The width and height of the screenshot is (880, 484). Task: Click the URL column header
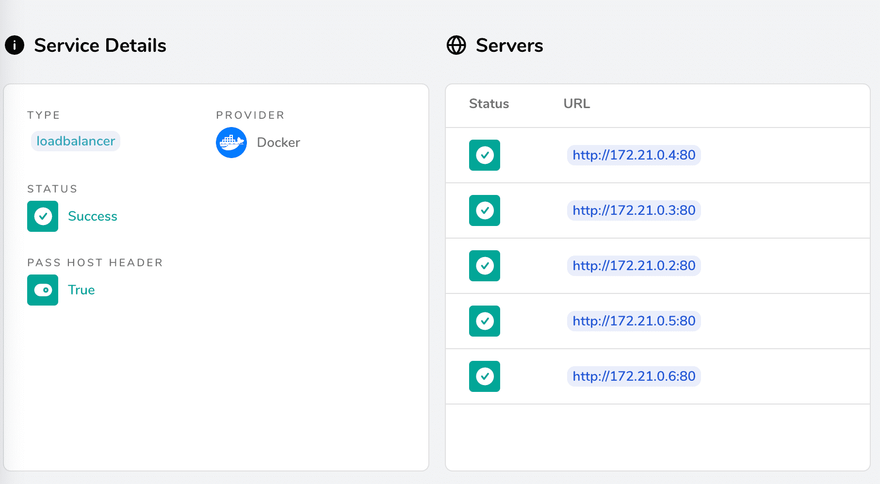pyautogui.click(x=576, y=104)
